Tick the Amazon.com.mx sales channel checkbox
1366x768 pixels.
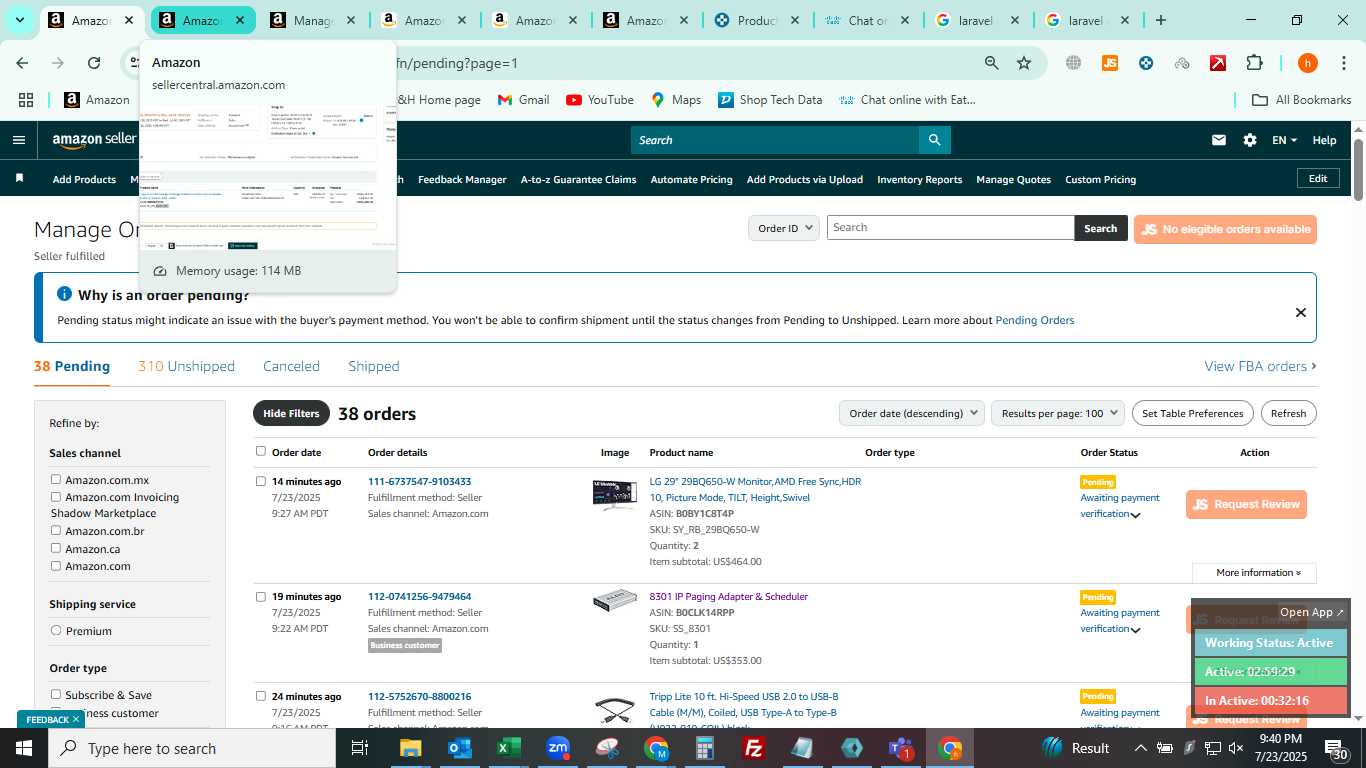56,480
